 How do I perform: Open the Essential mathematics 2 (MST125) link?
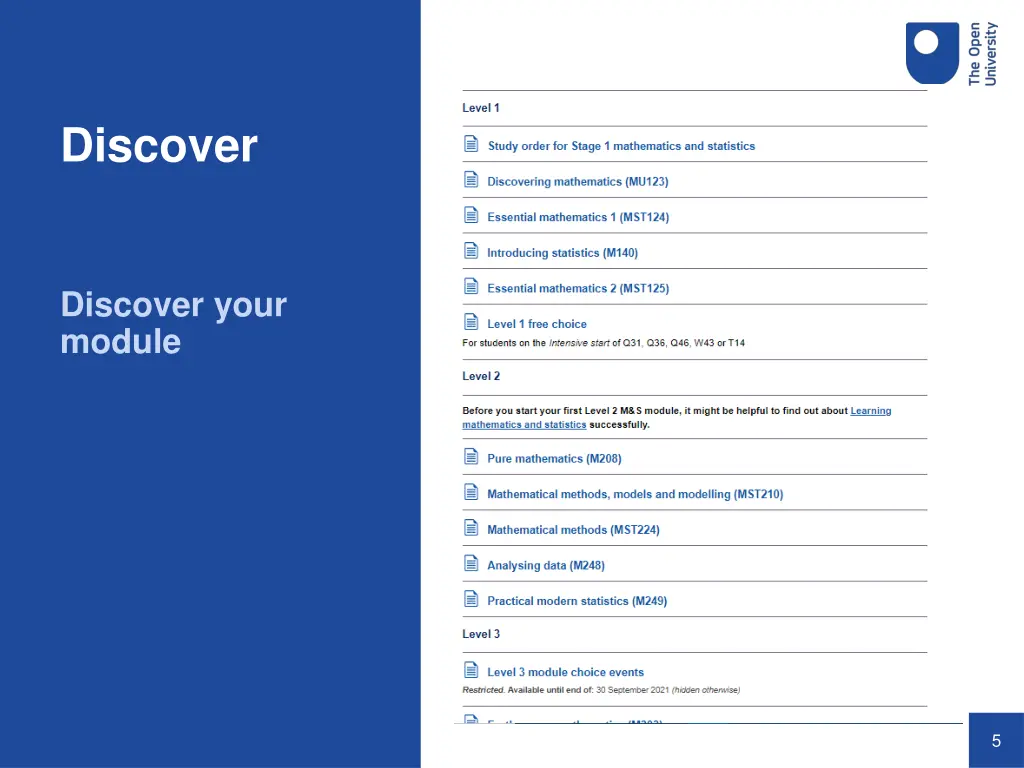point(578,289)
